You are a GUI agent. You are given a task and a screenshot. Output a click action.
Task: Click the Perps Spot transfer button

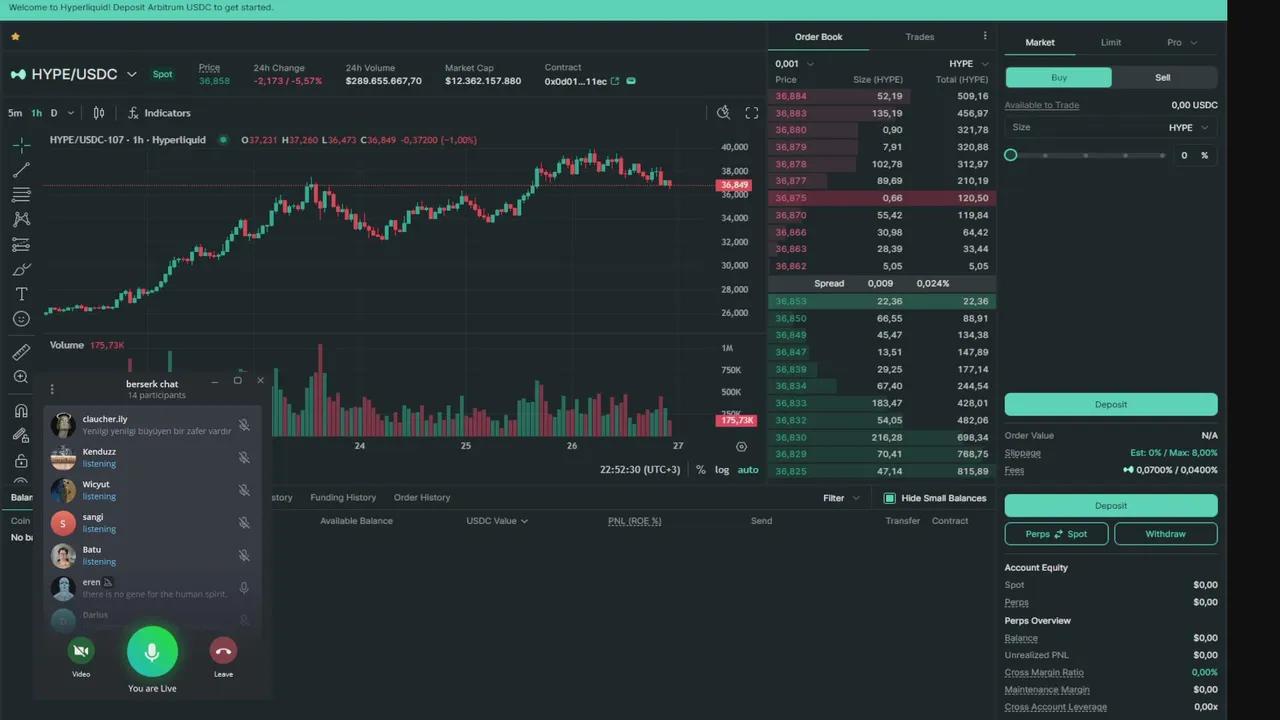[x=1056, y=534]
